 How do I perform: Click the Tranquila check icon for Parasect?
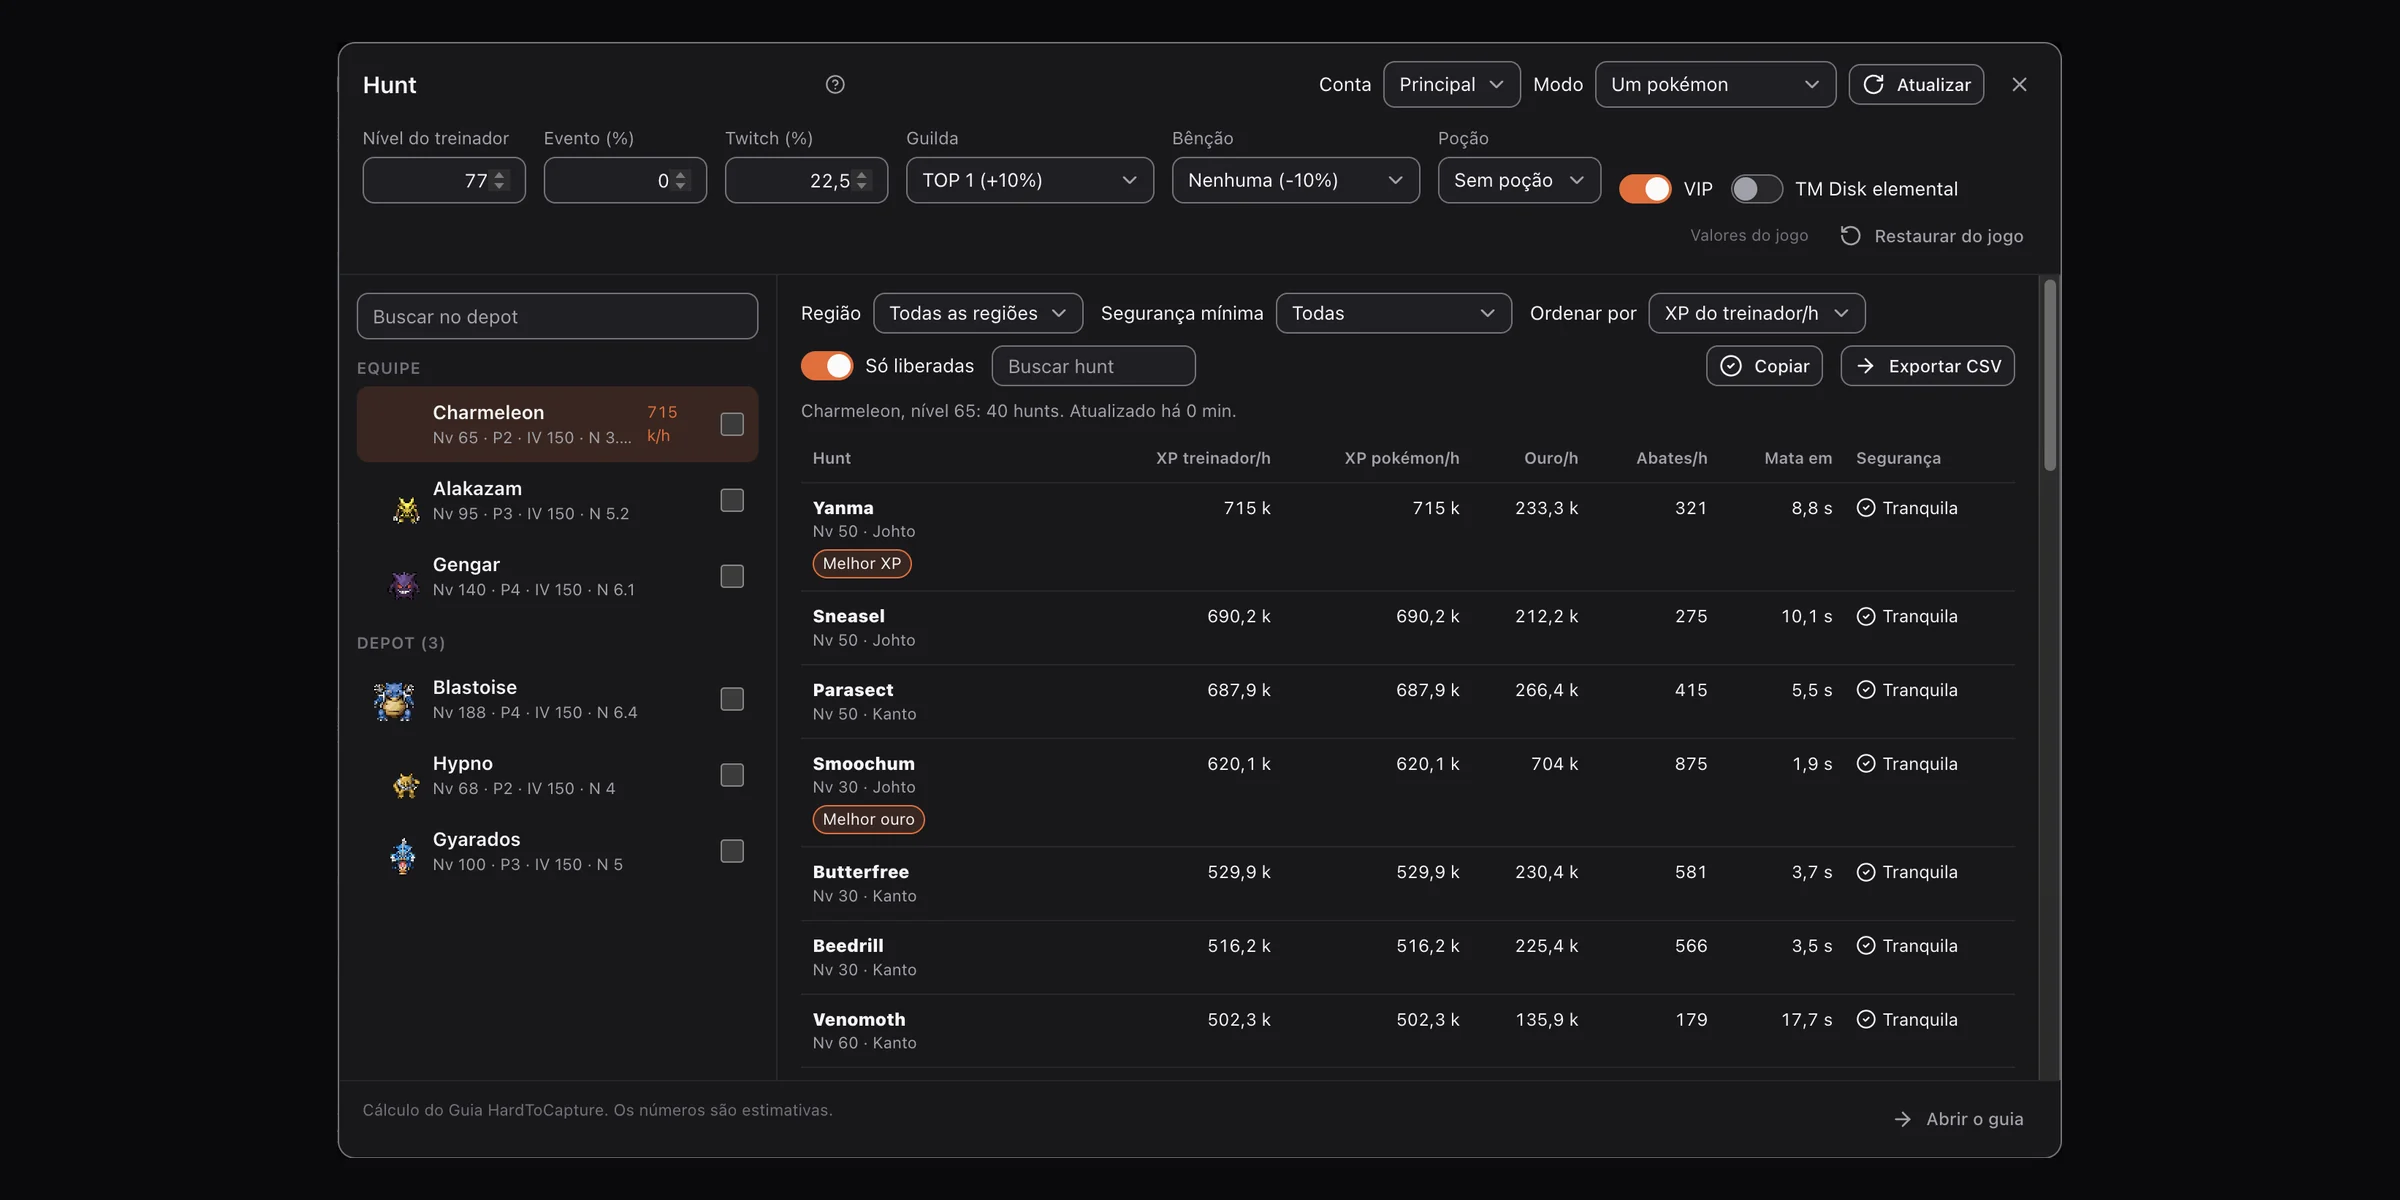pyautogui.click(x=1866, y=690)
